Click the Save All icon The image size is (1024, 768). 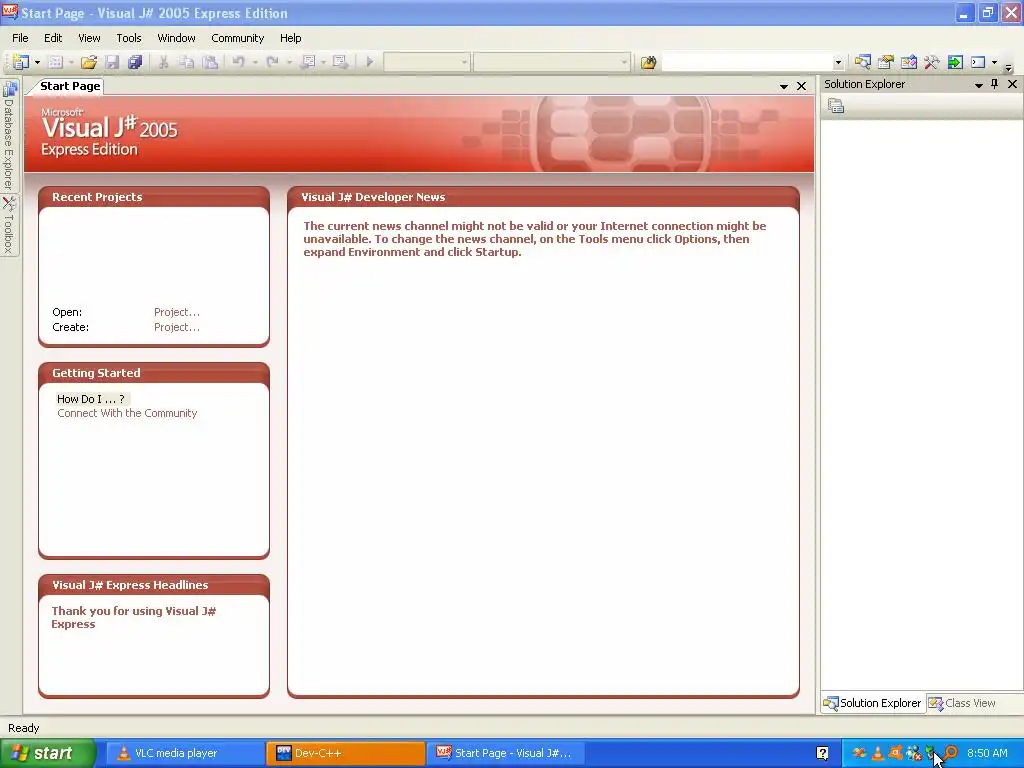pyautogui.click(x=135, y=62)
